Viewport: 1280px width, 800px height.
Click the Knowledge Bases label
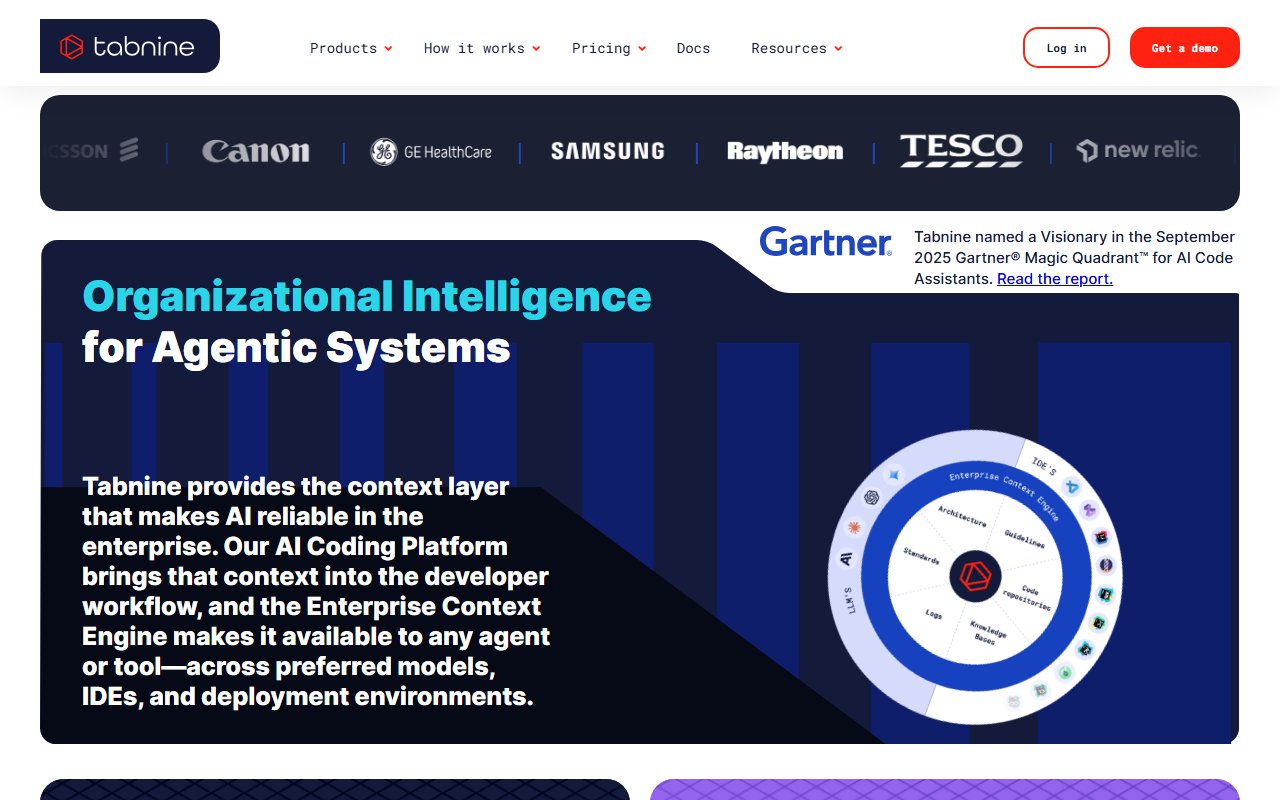click(988, 633)
